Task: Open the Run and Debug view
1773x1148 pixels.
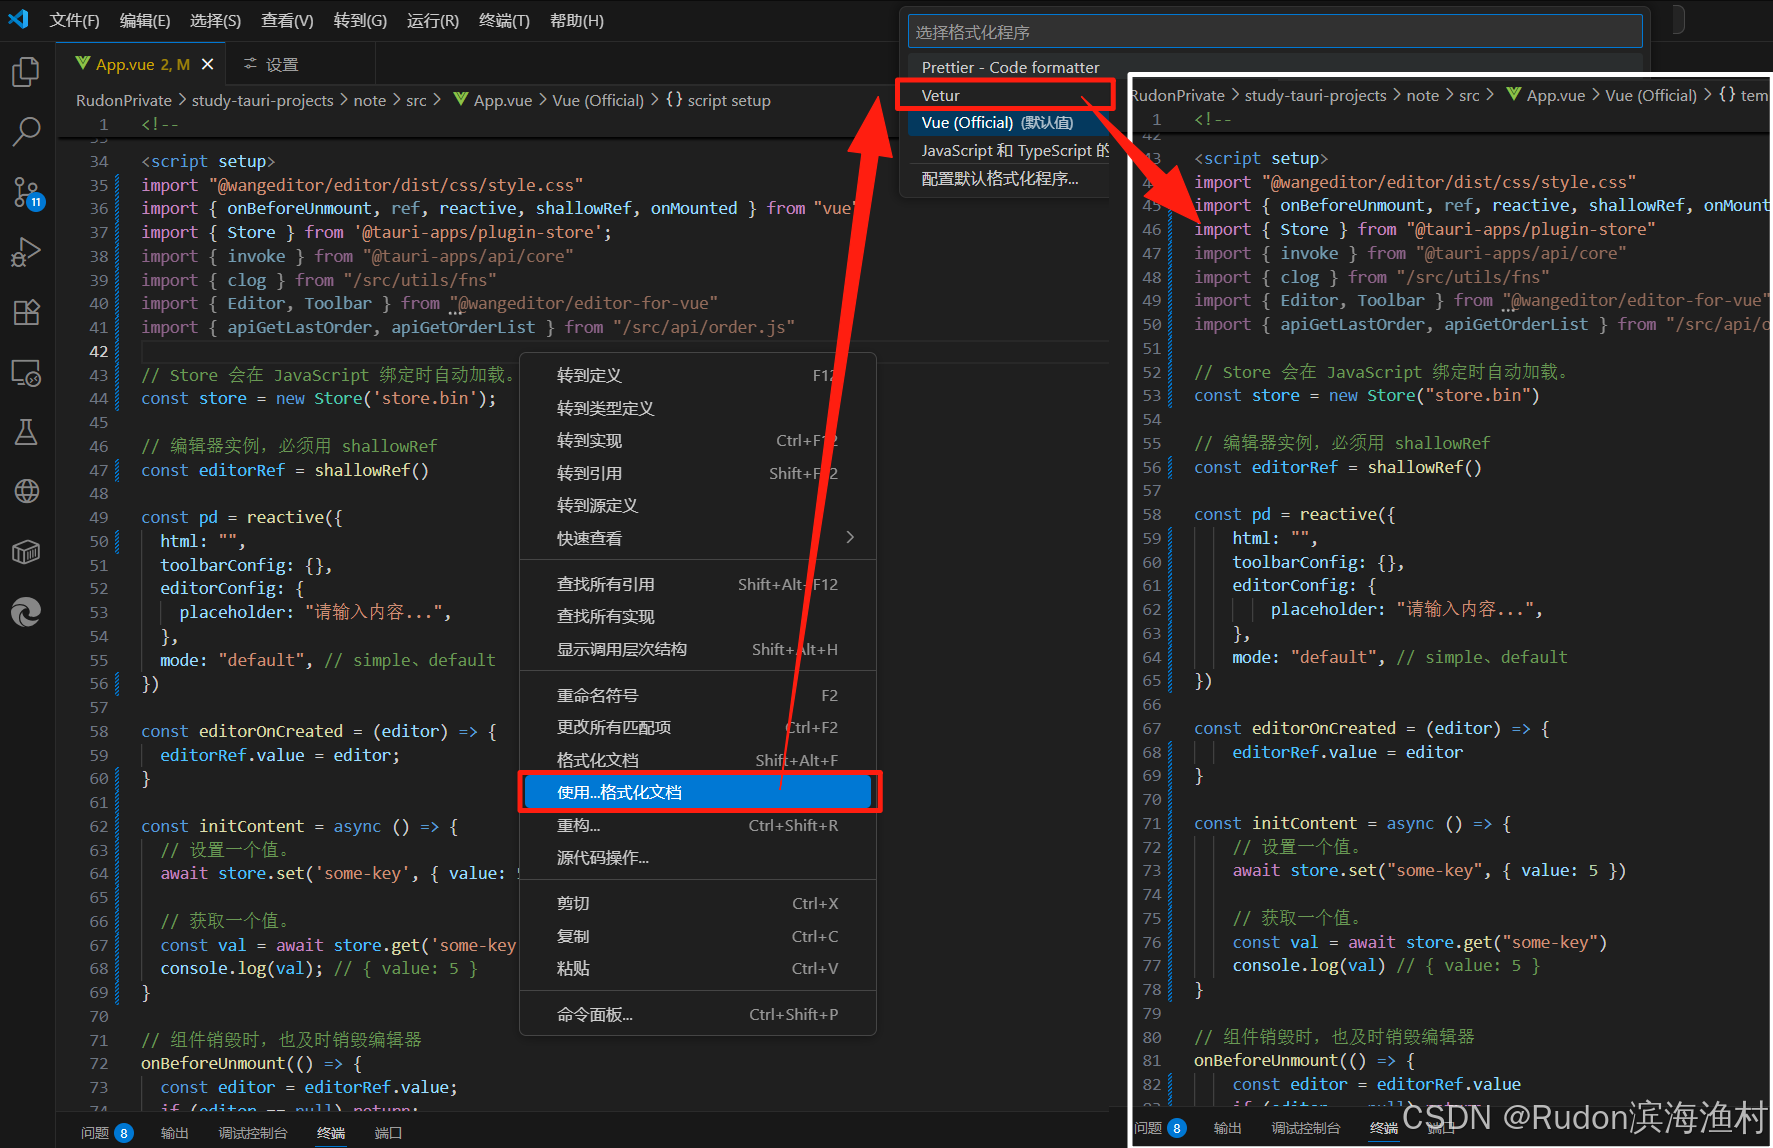Action: coord(26,252)
